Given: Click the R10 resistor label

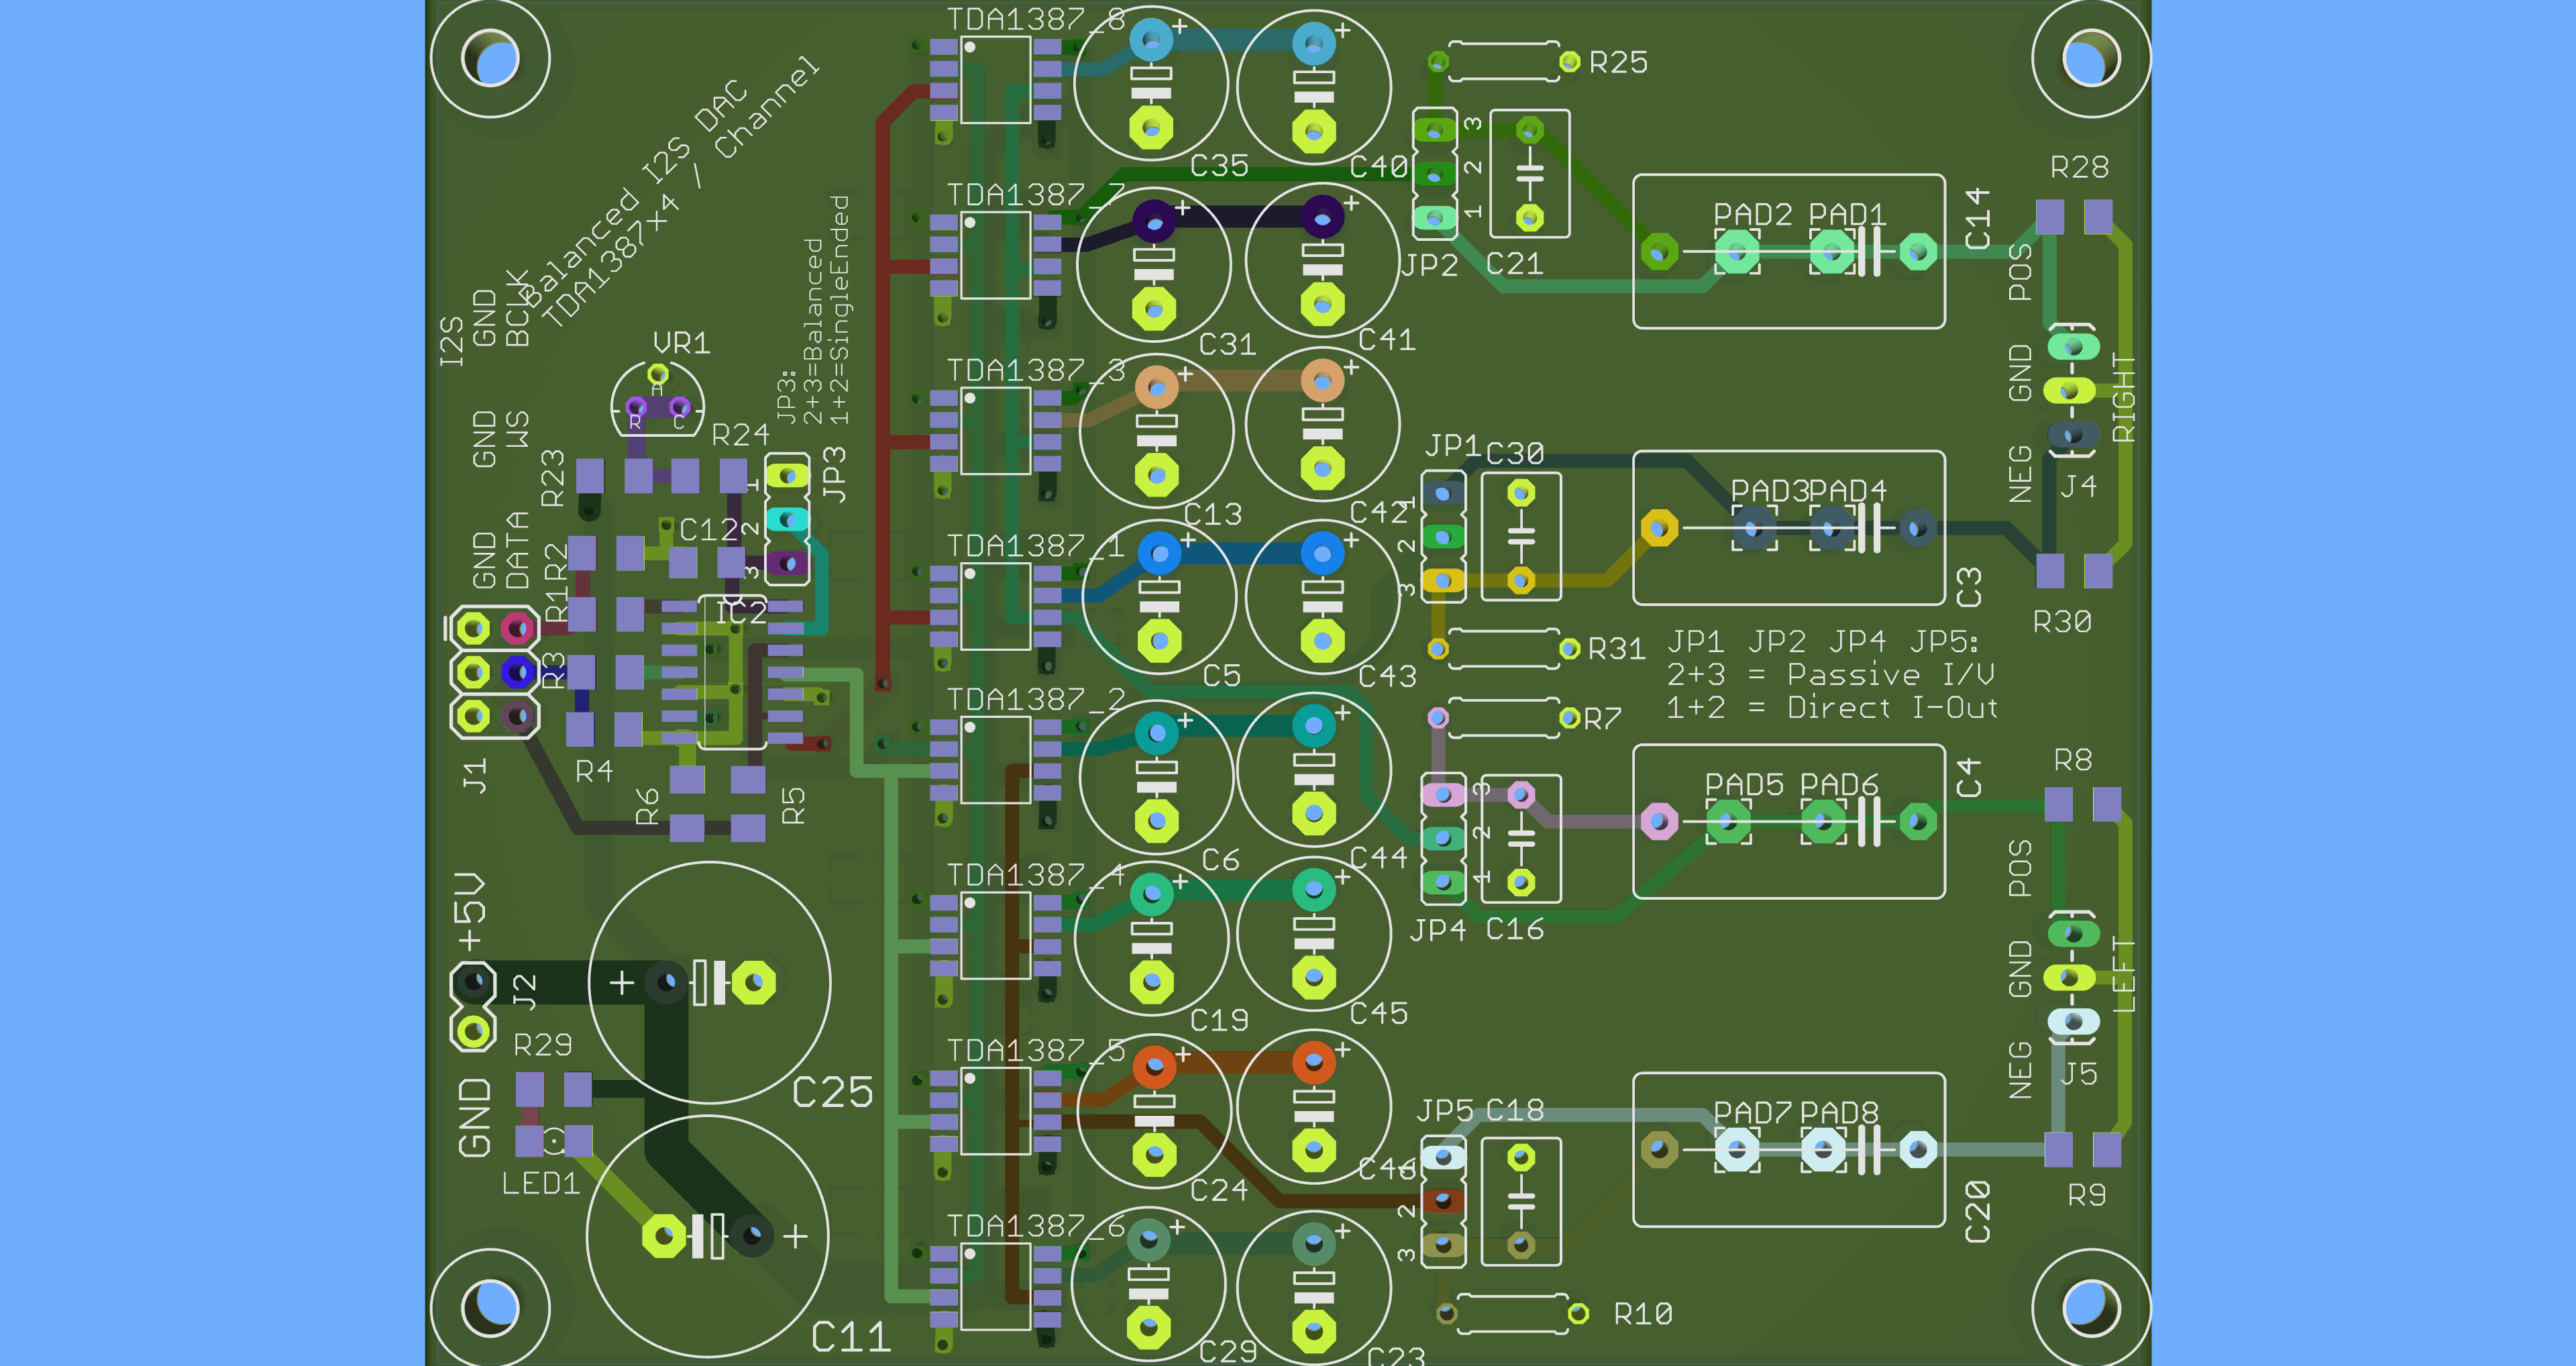Looking at the screenshot, I should 1643,1313.
